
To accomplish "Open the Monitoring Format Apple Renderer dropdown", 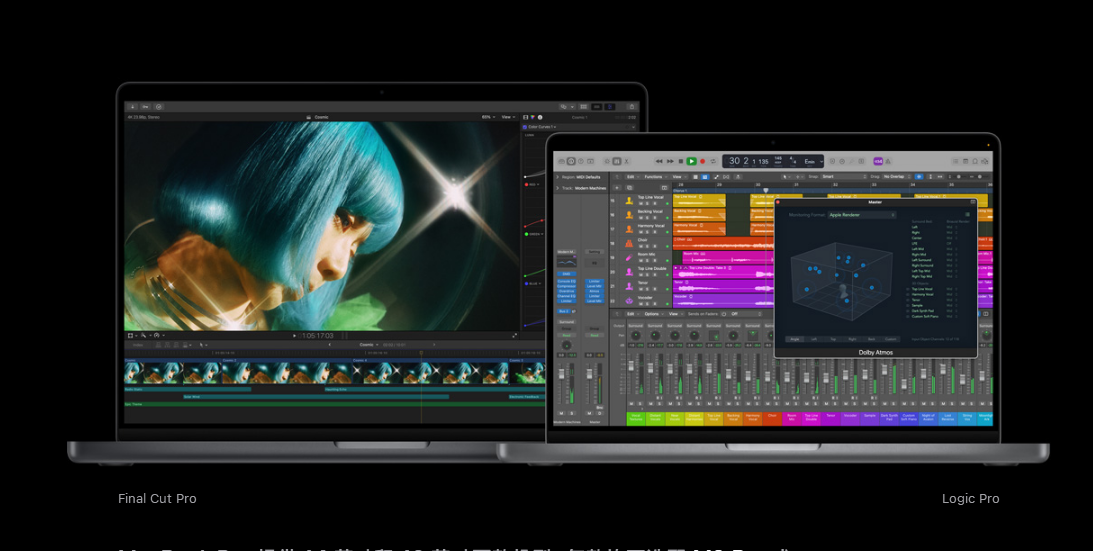I will 860,215.
